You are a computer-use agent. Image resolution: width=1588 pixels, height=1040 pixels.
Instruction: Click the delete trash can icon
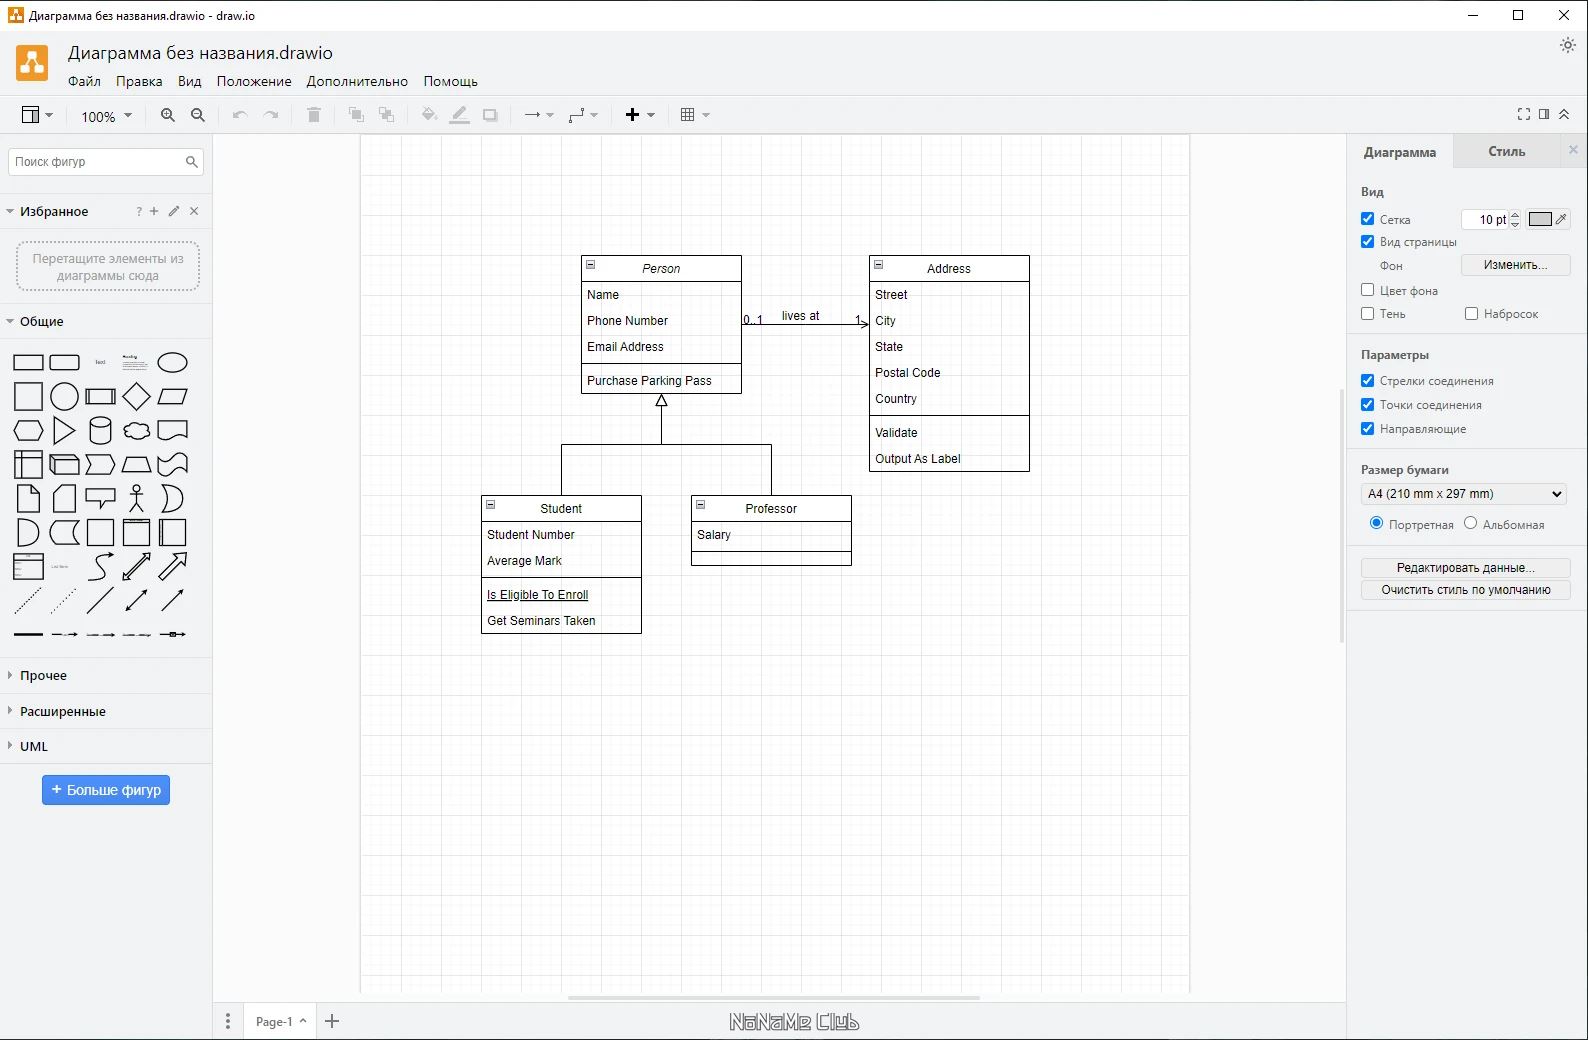[313, 115]
